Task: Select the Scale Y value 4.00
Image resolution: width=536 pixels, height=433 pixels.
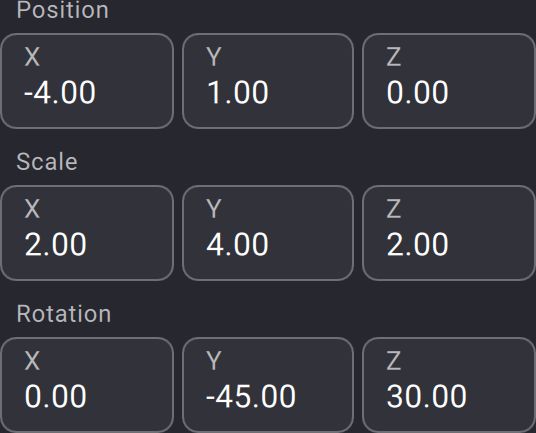Action: pyautogui.click(x=237, y=244)
